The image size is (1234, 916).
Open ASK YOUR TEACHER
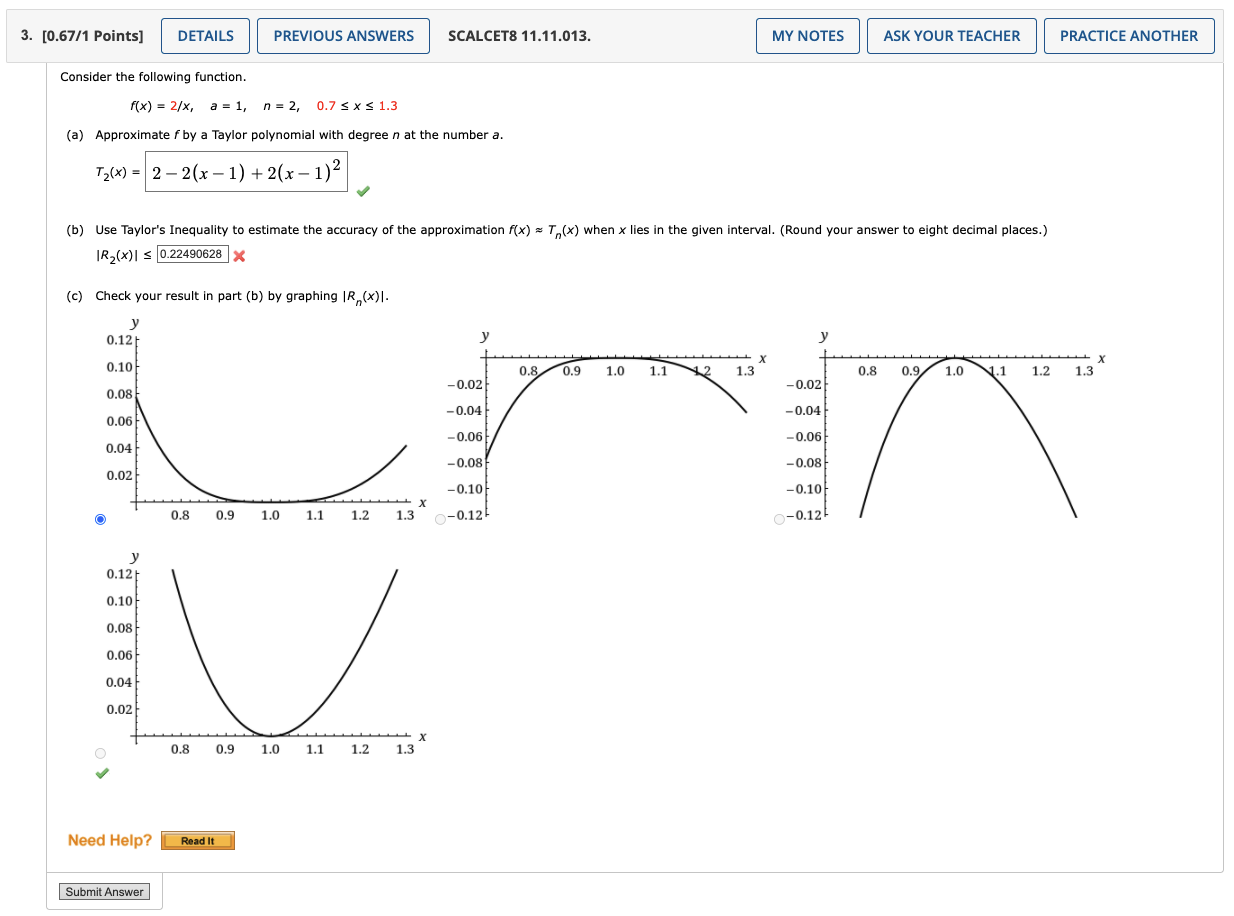(951, 35)
